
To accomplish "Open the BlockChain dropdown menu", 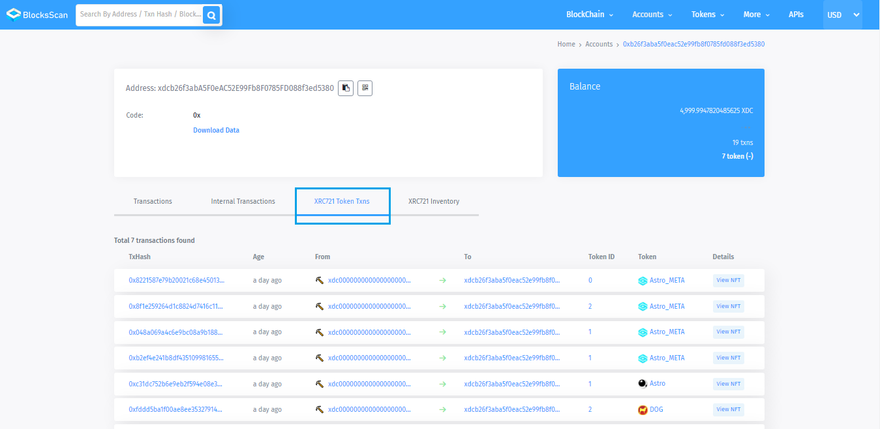I will click(x=589, y=15).
